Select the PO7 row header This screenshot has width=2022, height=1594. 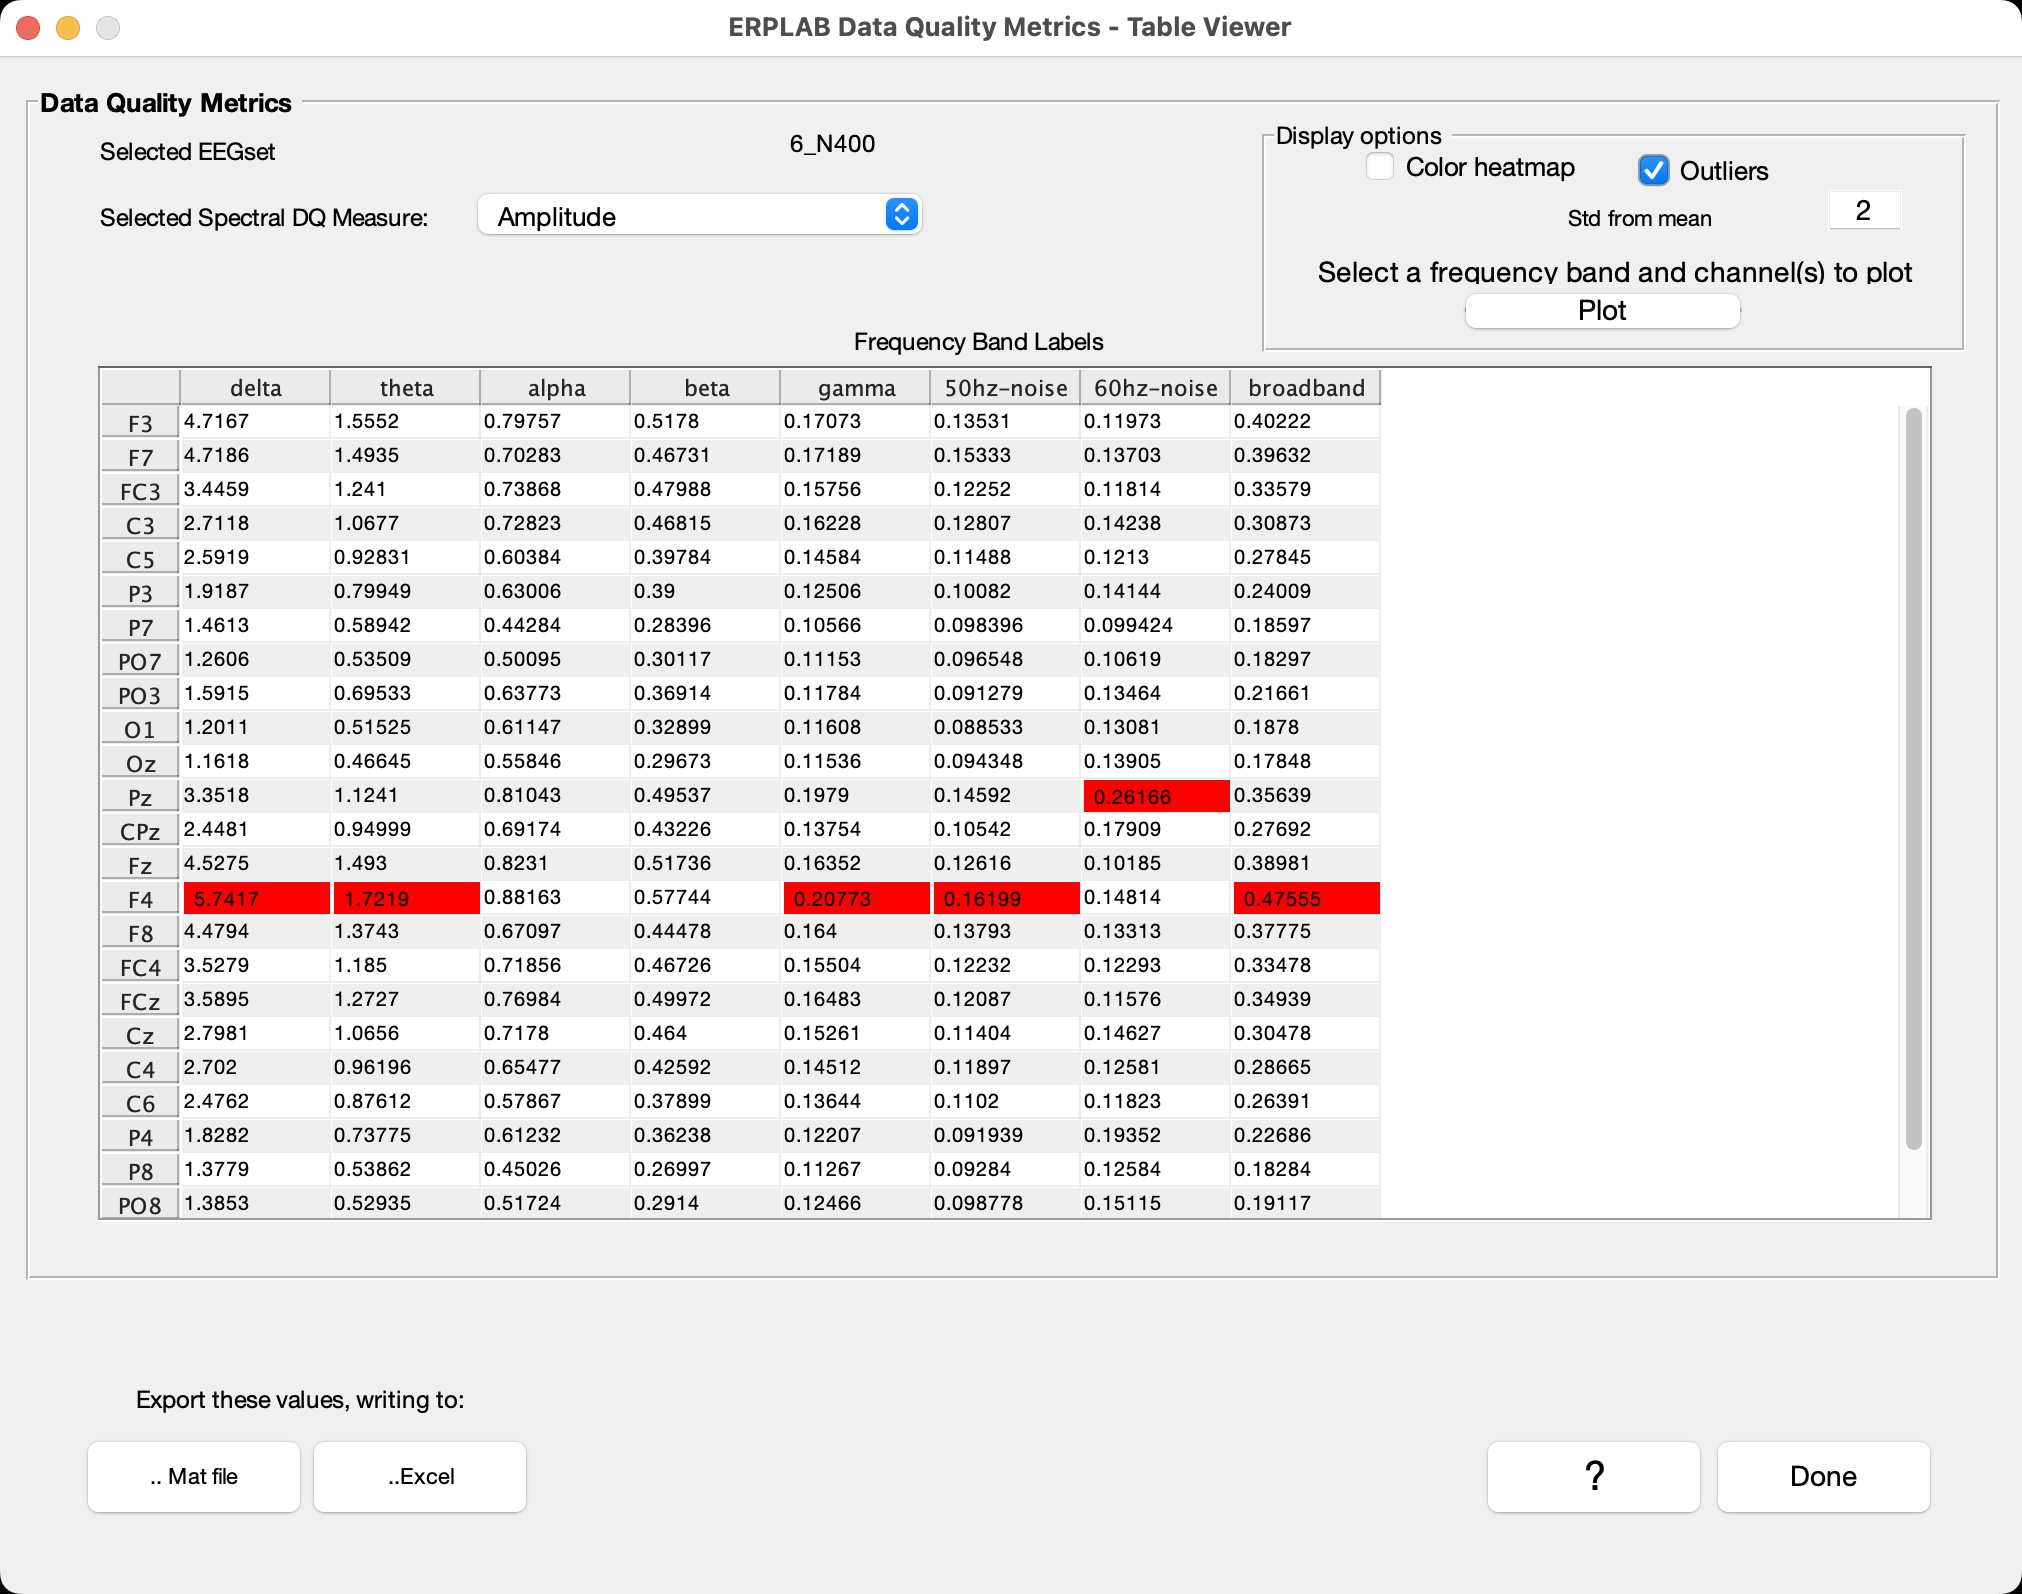[x=140, y=660]
